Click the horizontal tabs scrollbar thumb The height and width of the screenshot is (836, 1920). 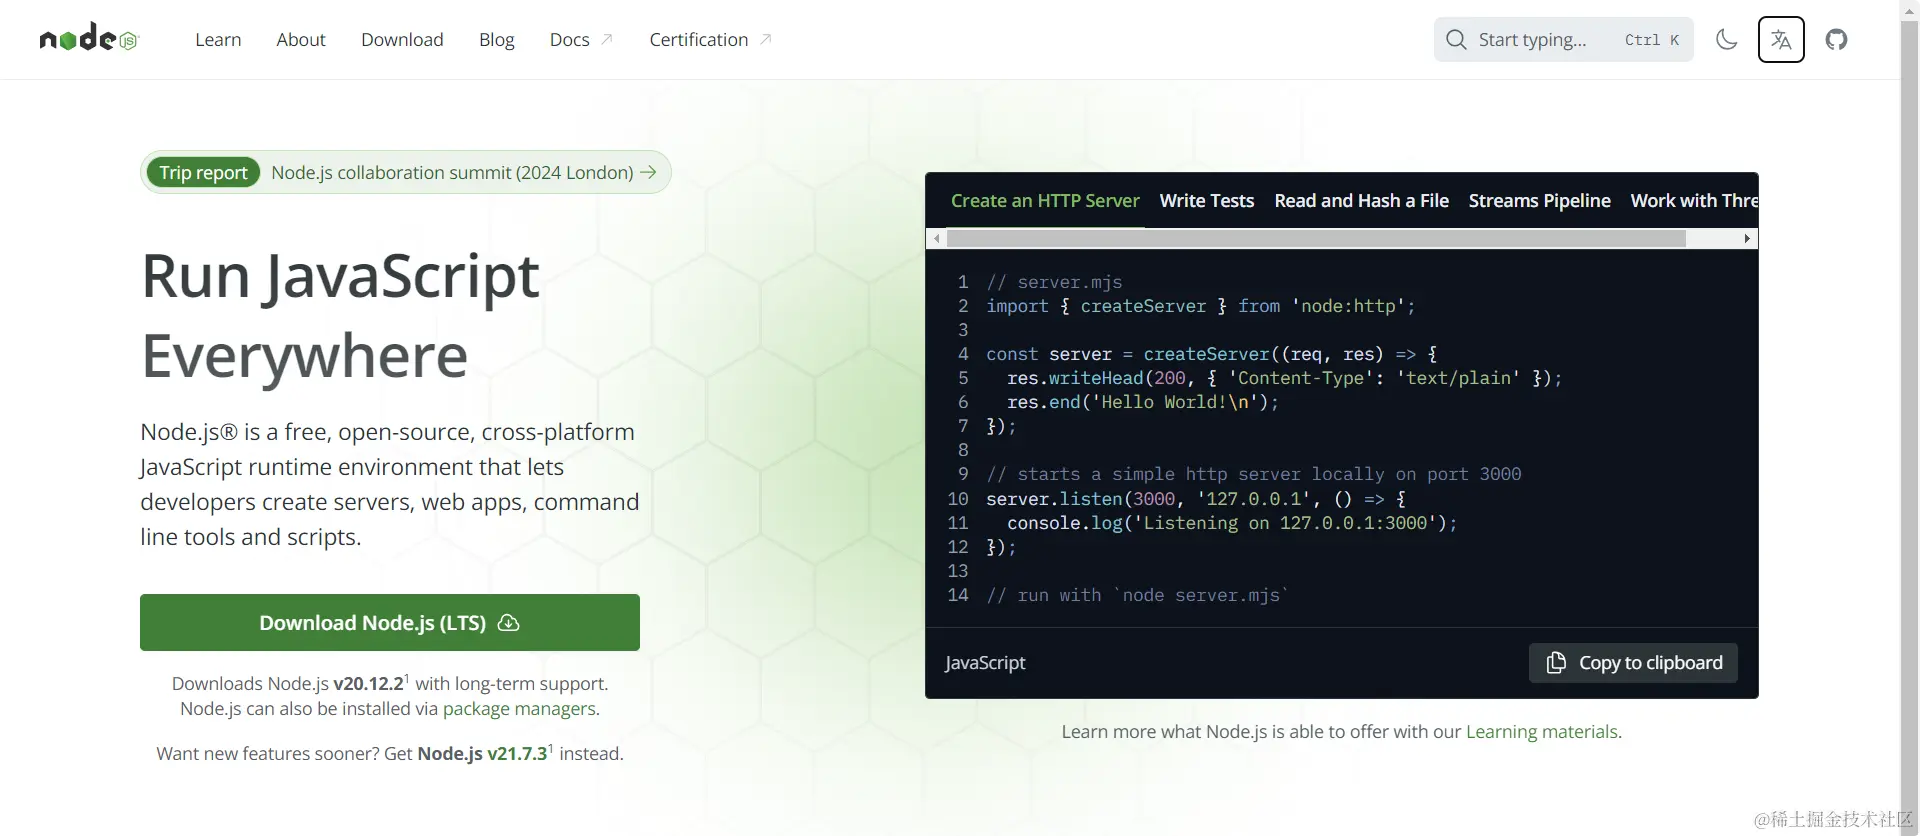1316,238
